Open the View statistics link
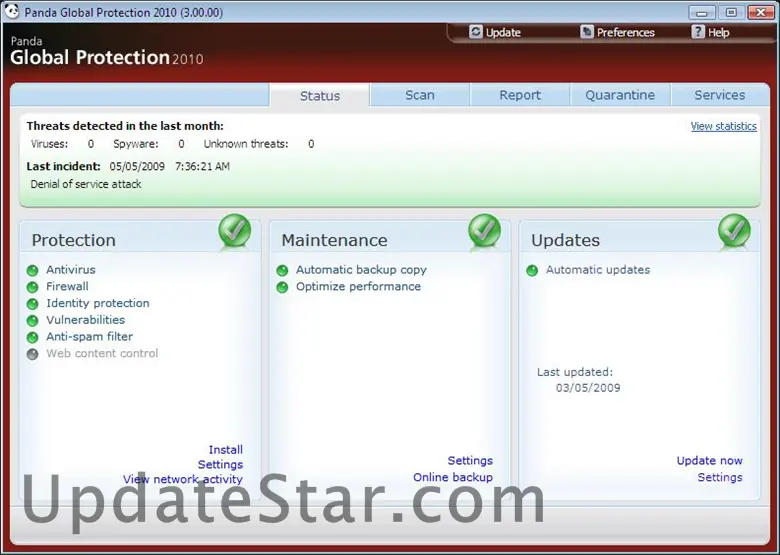The width and height of the screenshot is (780, 555). click(724, 126)
